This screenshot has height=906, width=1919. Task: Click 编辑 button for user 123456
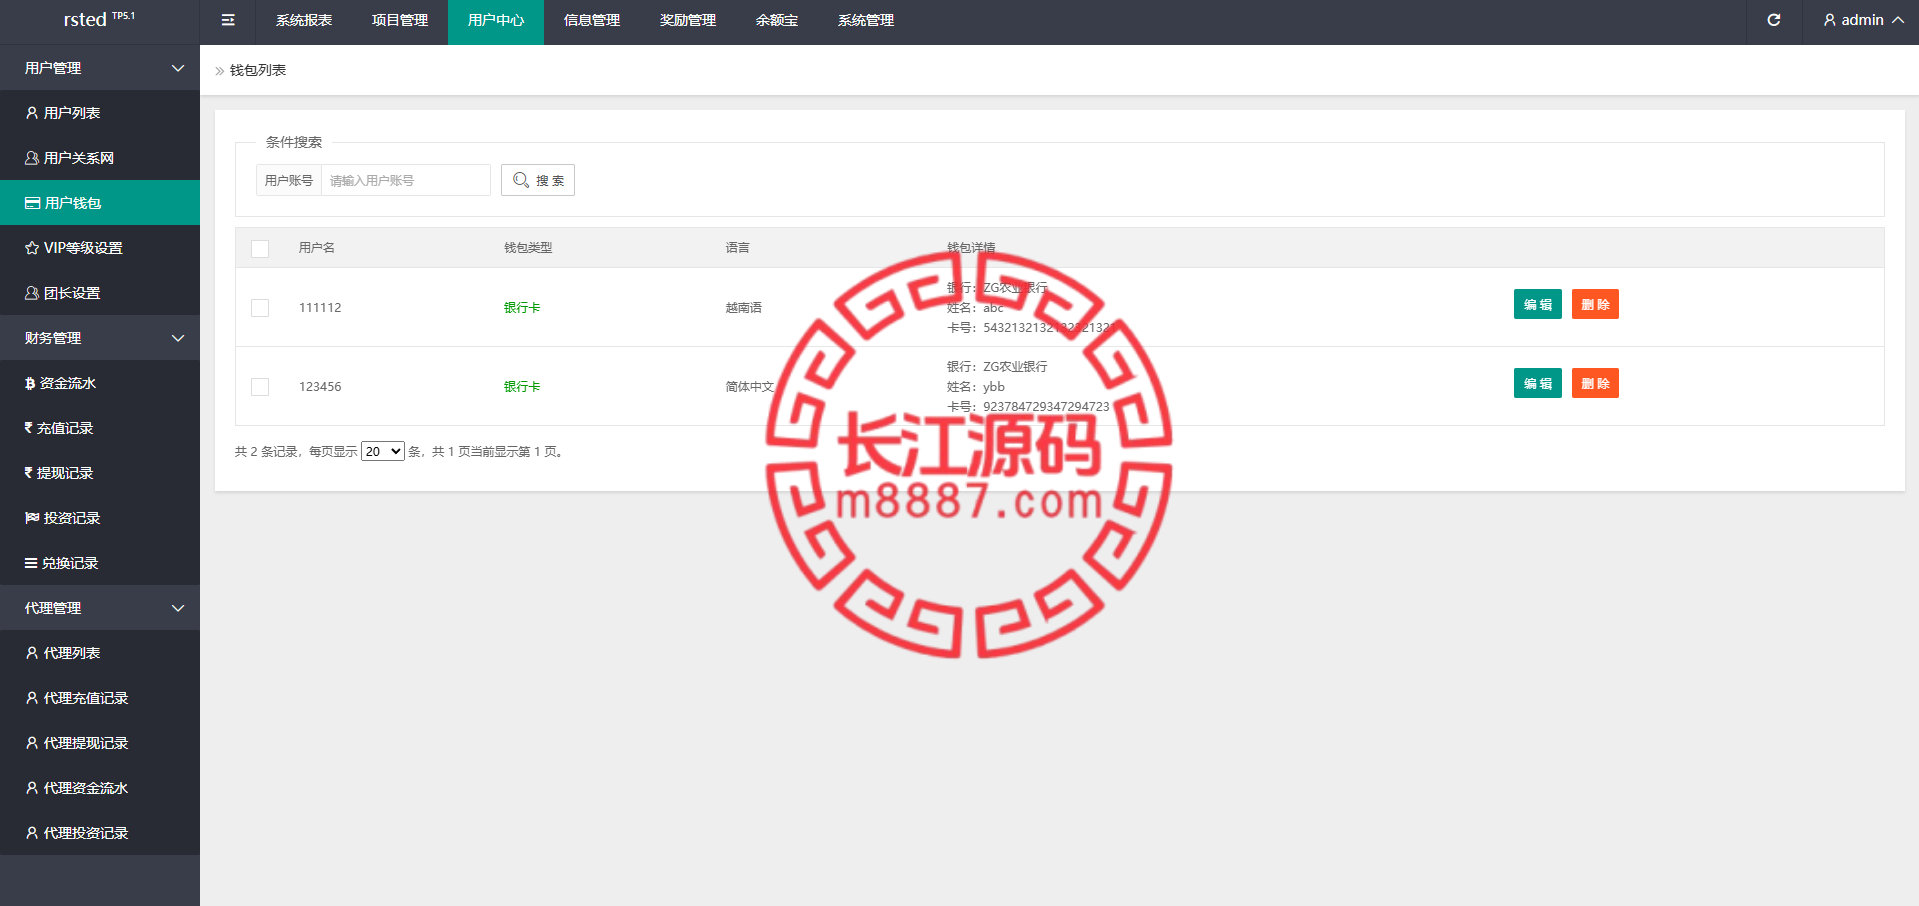(1538, 383)
